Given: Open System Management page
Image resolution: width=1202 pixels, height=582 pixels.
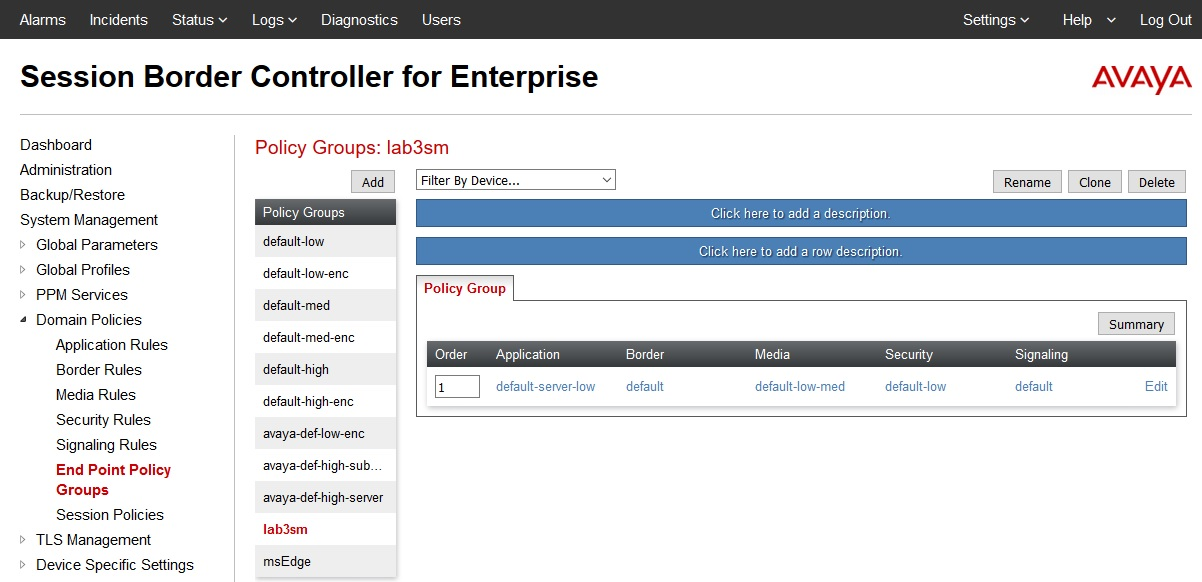Looking at the screenshot, I should tap(89, 220).
